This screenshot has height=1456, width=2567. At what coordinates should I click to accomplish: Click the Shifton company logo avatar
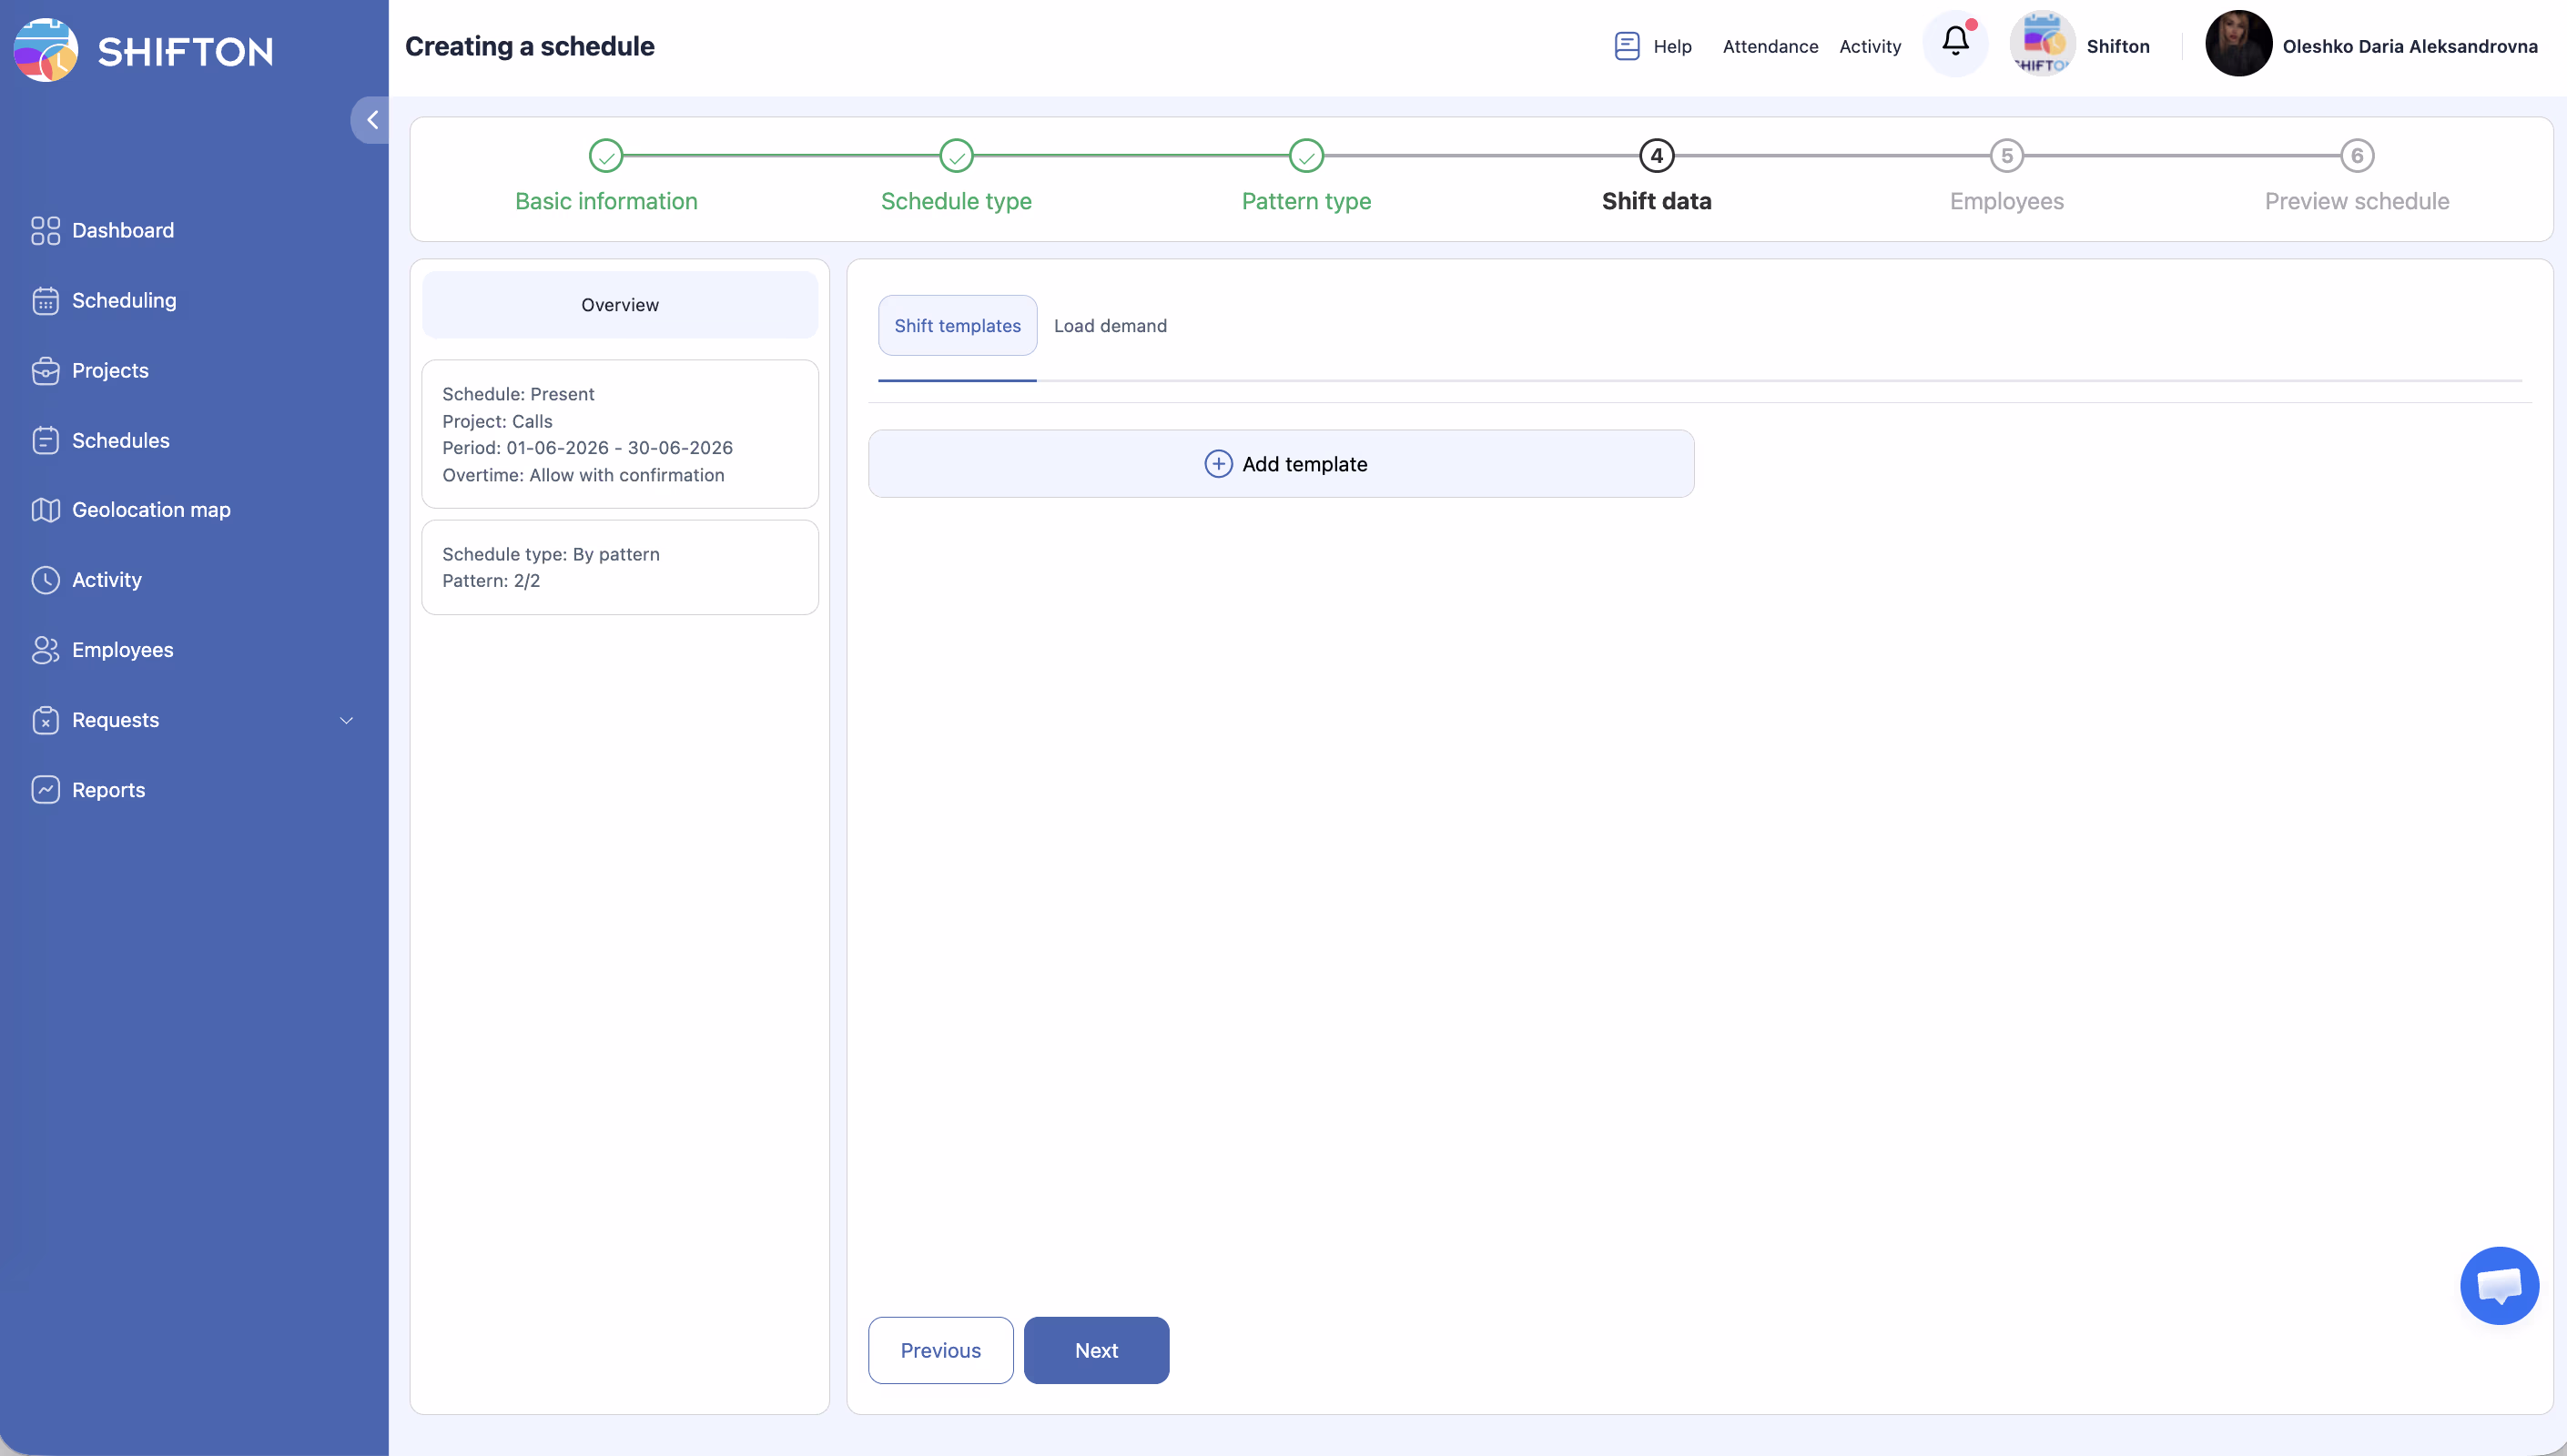click(x=2042, y=44)
